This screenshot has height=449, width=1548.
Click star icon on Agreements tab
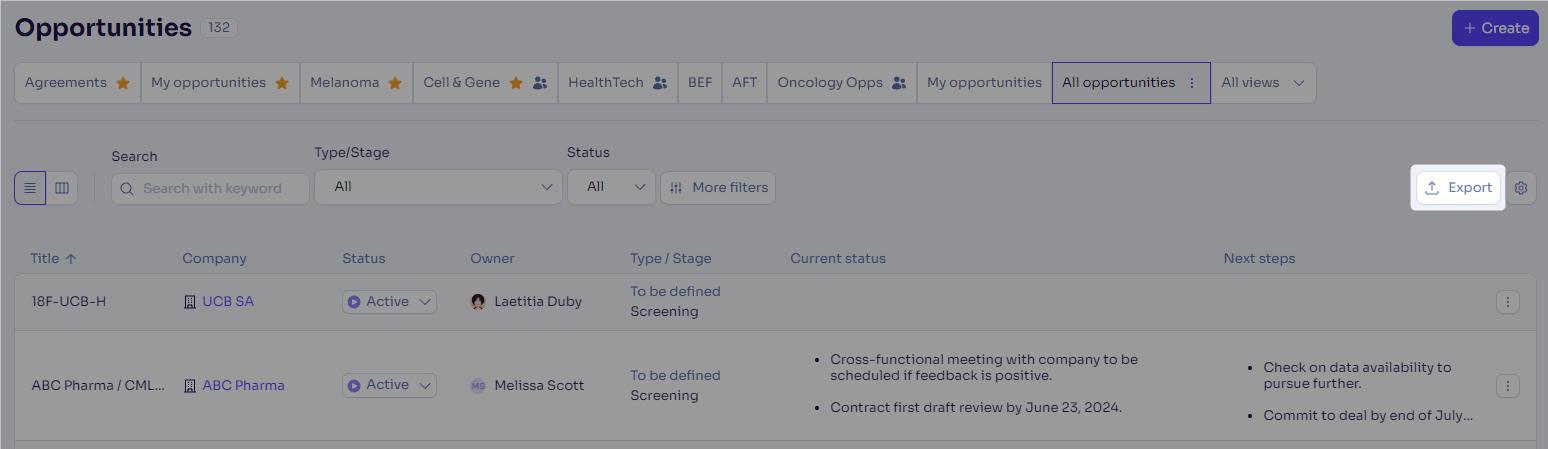click(x=123, y=83)
